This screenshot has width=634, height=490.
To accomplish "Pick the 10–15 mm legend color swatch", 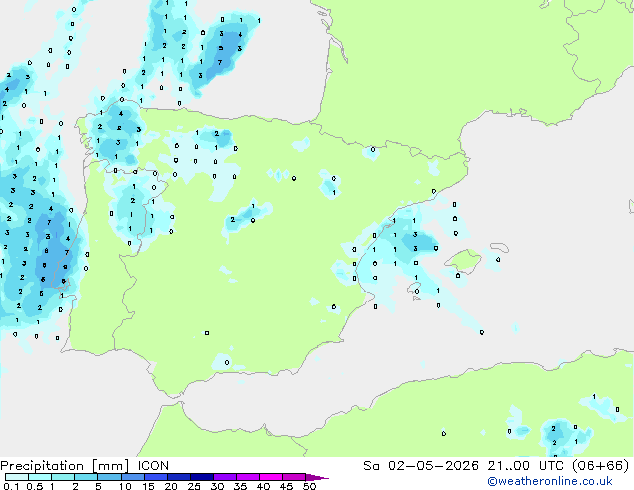I will pyautogui.click(x=132, y=477).
